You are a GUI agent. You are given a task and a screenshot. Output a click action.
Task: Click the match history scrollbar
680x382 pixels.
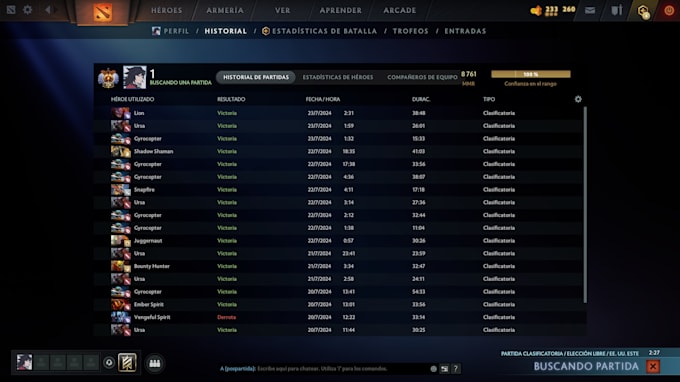(585, 205)
